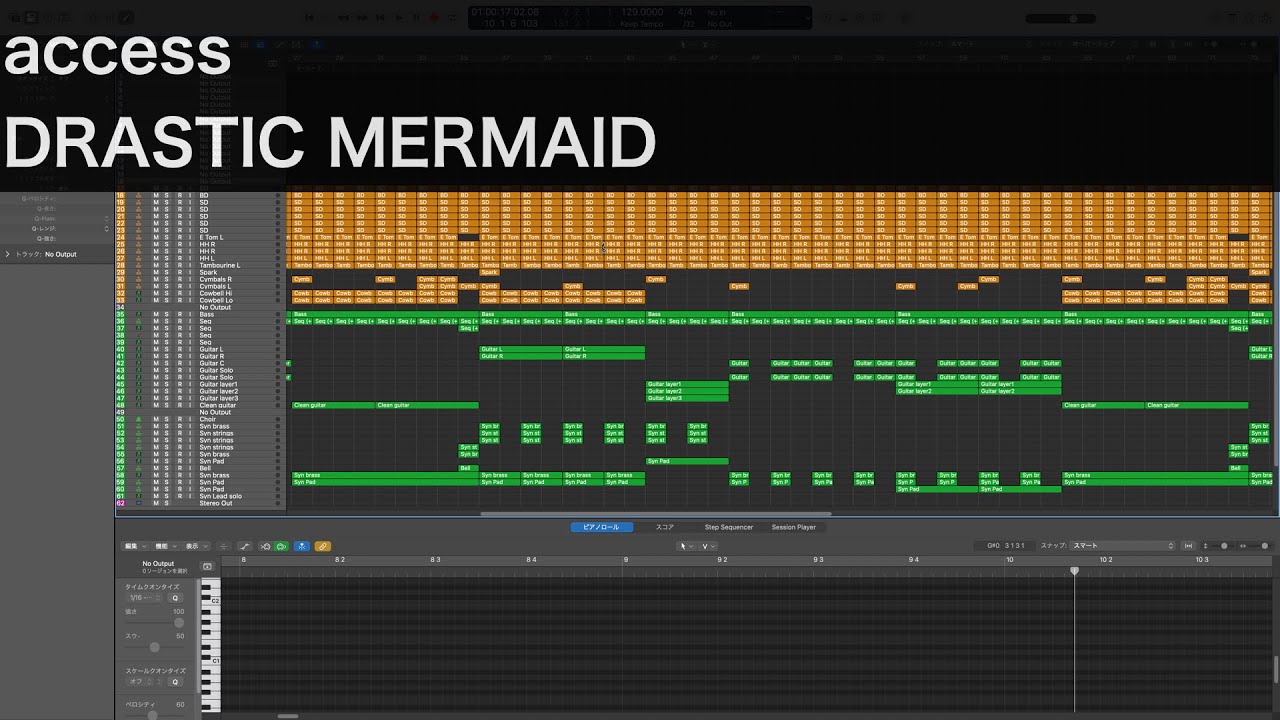Open the scale quantize オフ dropdown
1280x720 pixels.
(139, 682)
